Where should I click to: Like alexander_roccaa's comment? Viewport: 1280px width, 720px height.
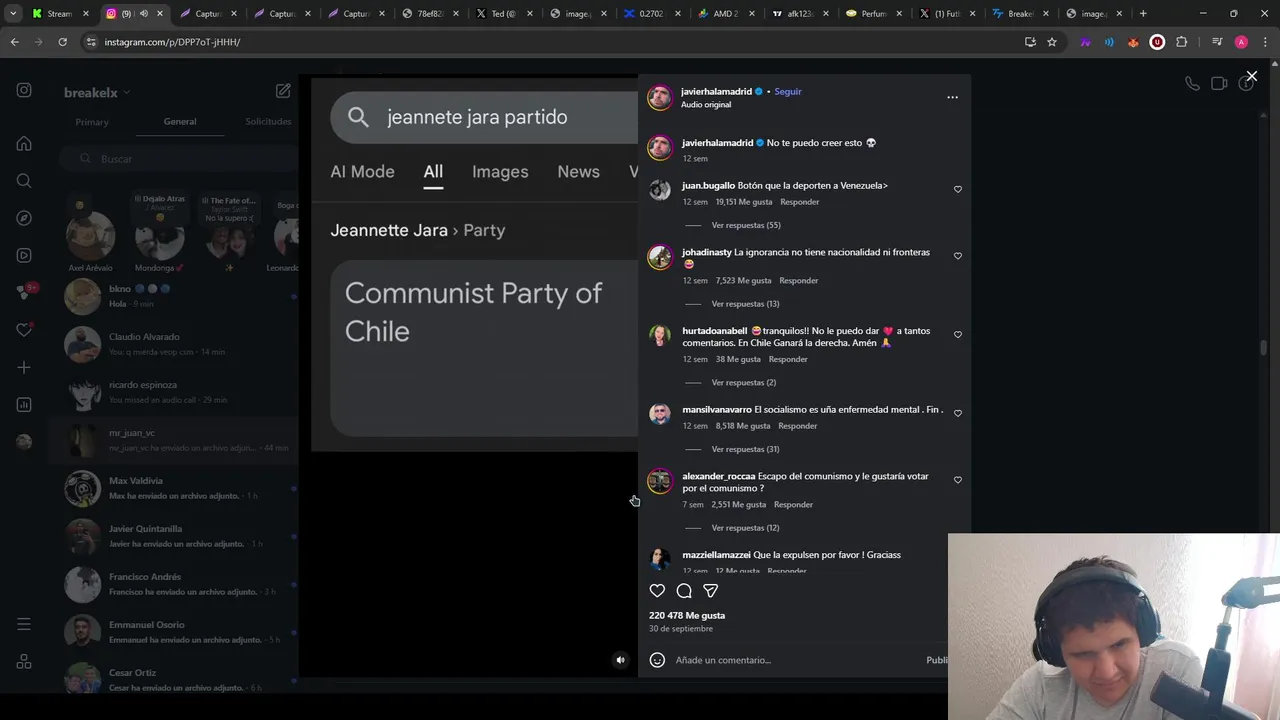957,480
